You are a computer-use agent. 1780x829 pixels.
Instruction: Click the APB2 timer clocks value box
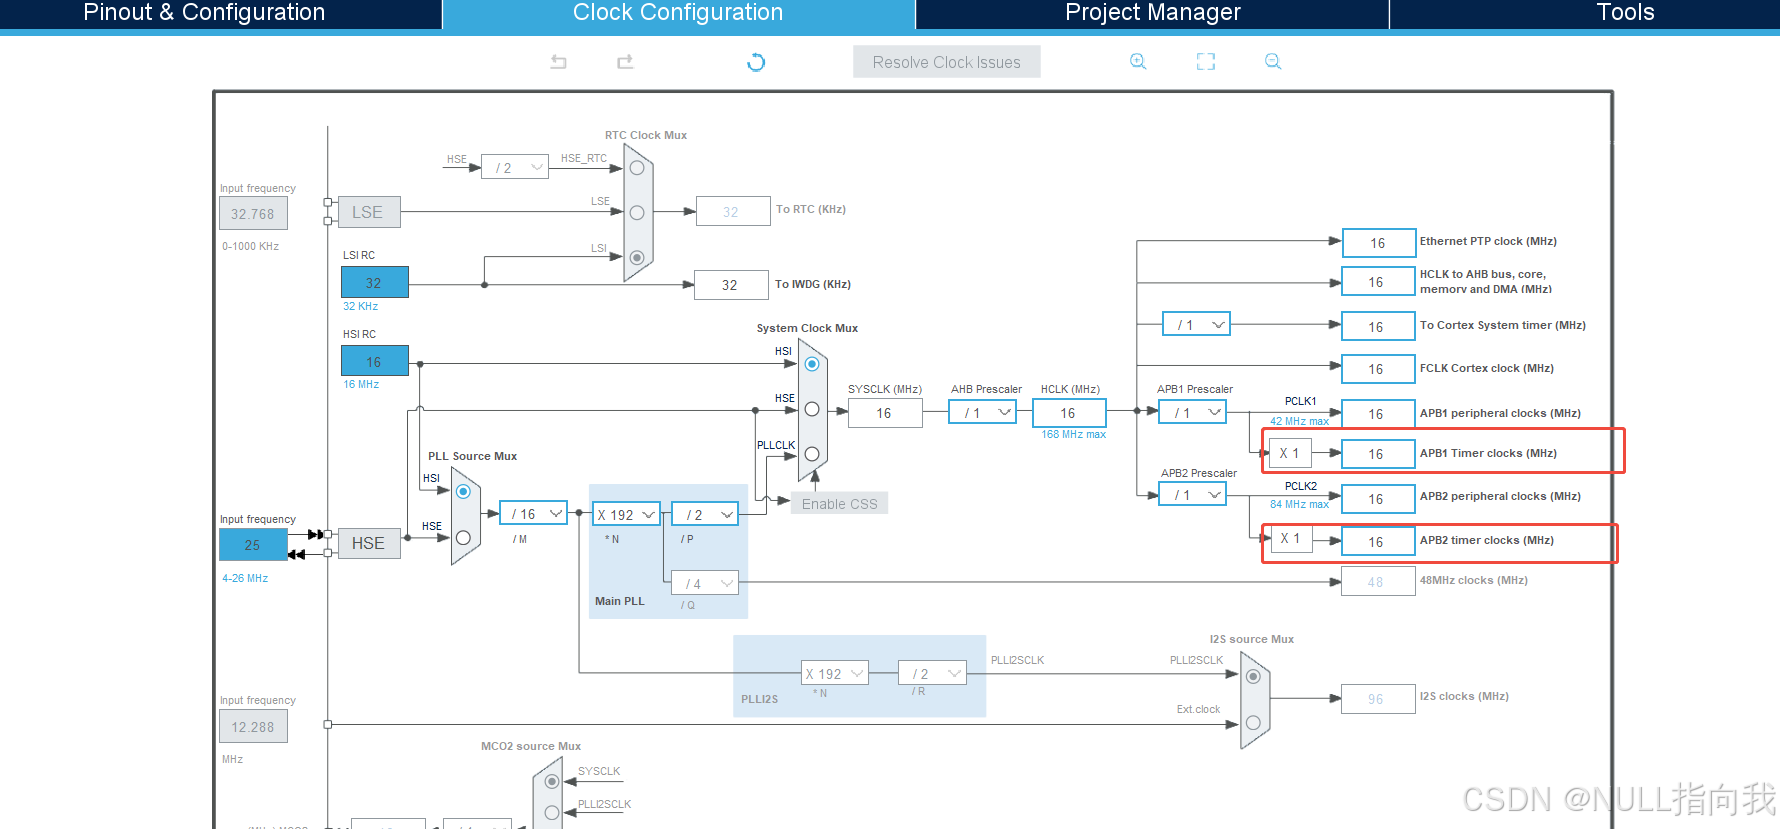(1378, 541)
